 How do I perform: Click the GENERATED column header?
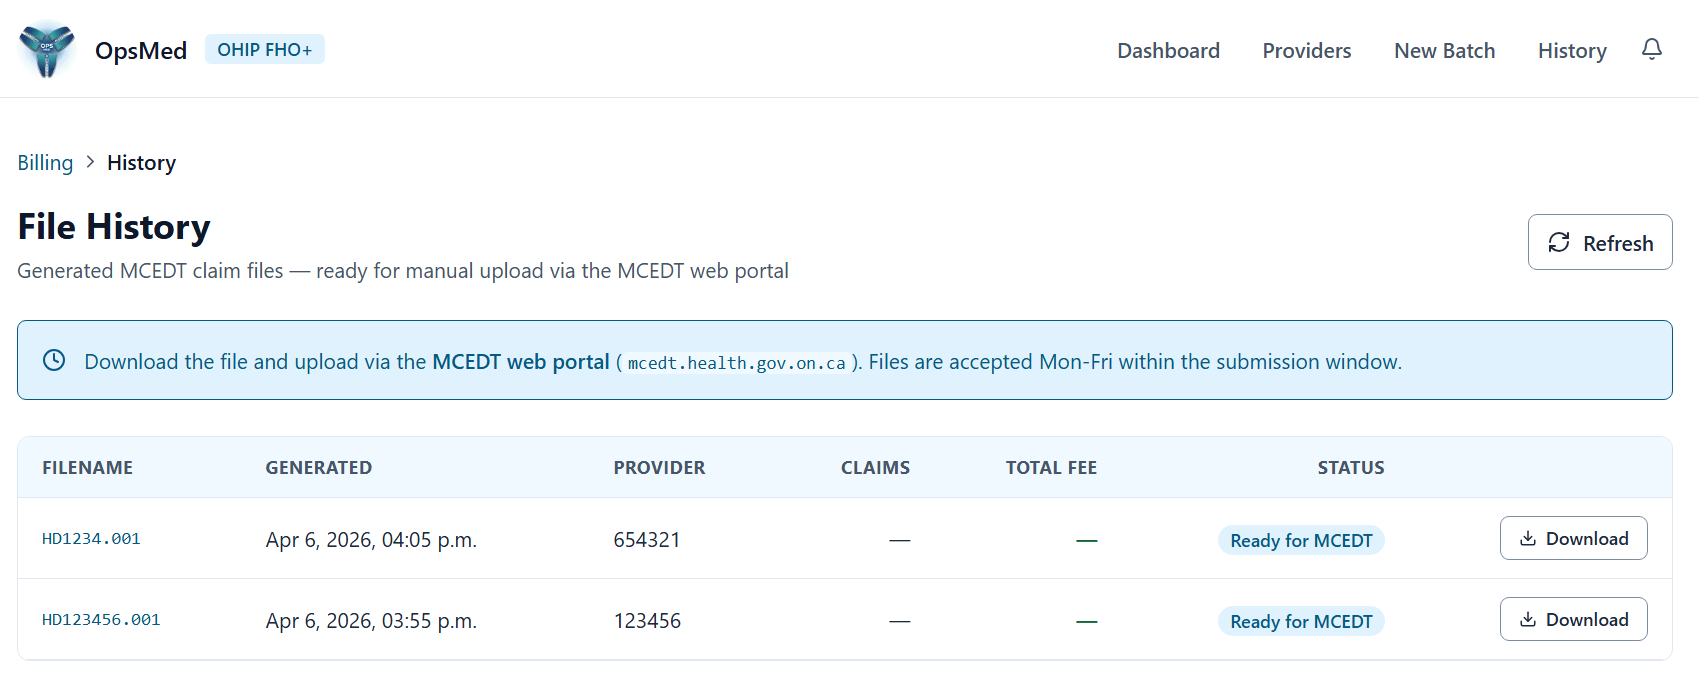(319, 467)
